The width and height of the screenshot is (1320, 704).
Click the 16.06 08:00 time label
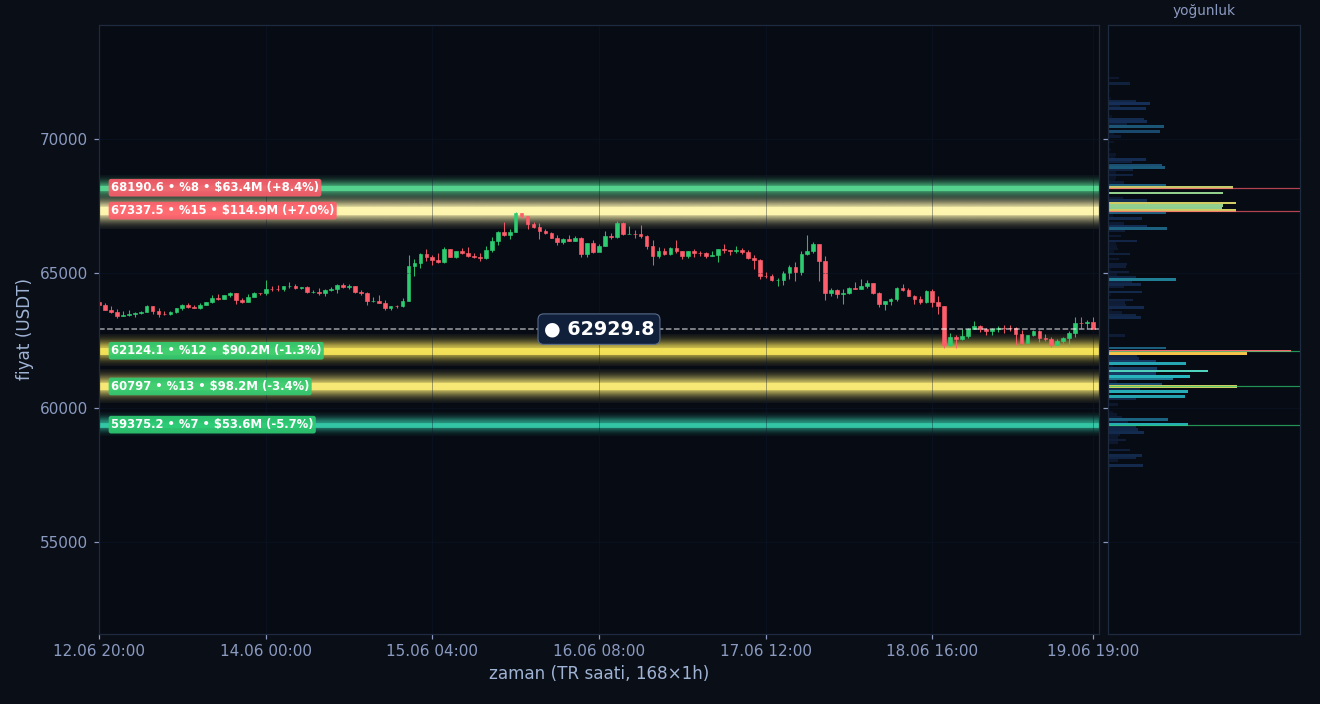(x=599, y=650)
